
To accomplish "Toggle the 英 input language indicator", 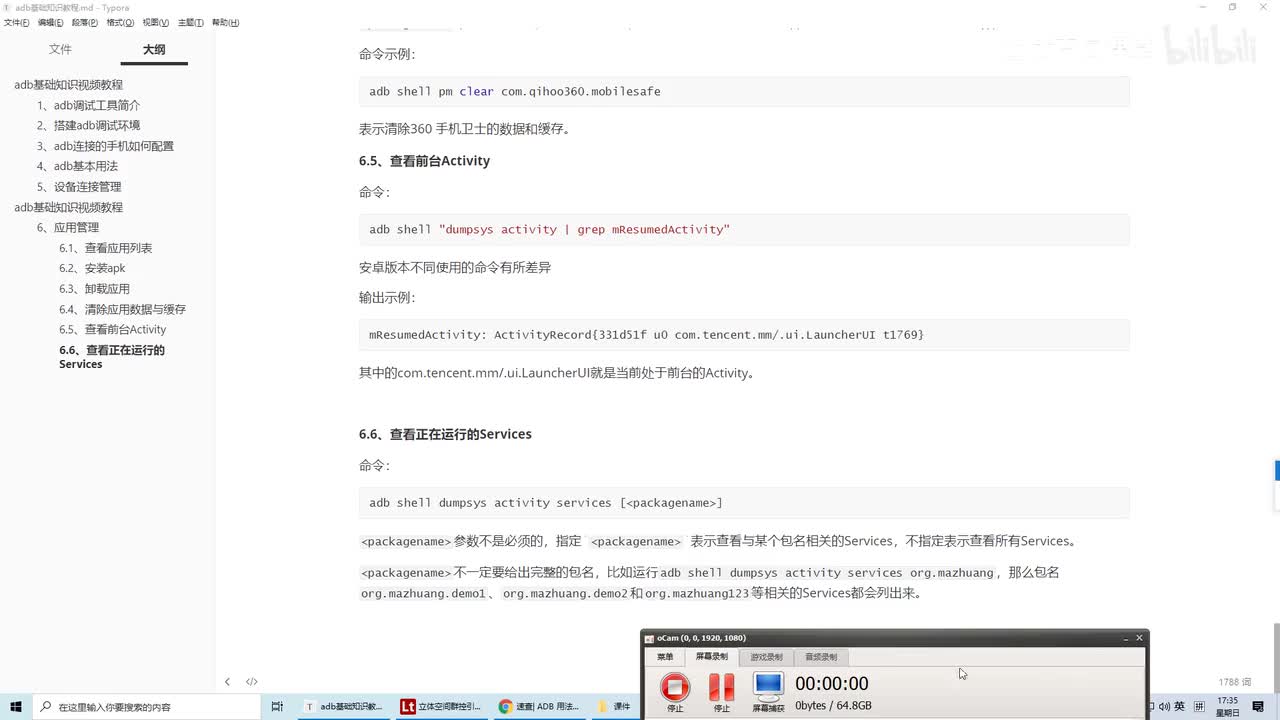I will 1180,706.
